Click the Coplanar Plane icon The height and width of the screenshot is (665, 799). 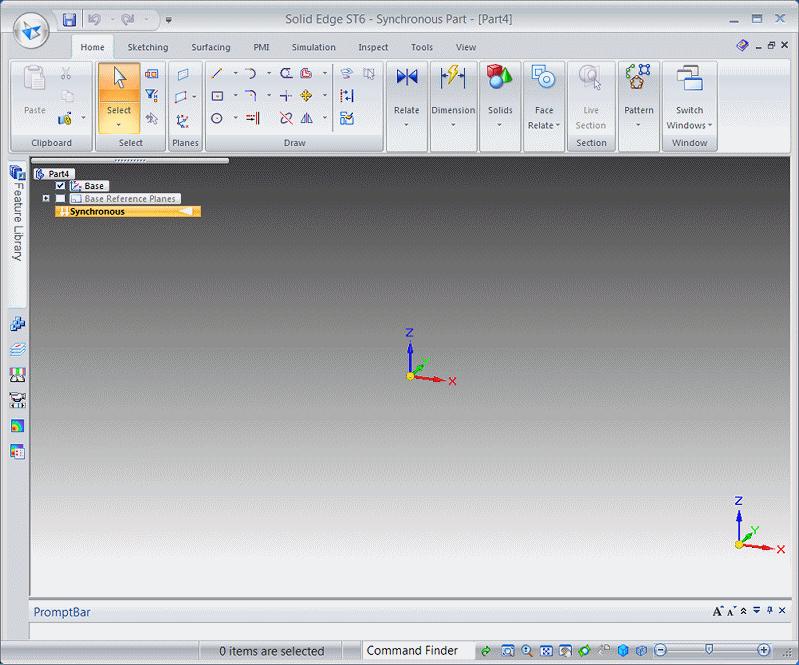(x=183, y=74)
